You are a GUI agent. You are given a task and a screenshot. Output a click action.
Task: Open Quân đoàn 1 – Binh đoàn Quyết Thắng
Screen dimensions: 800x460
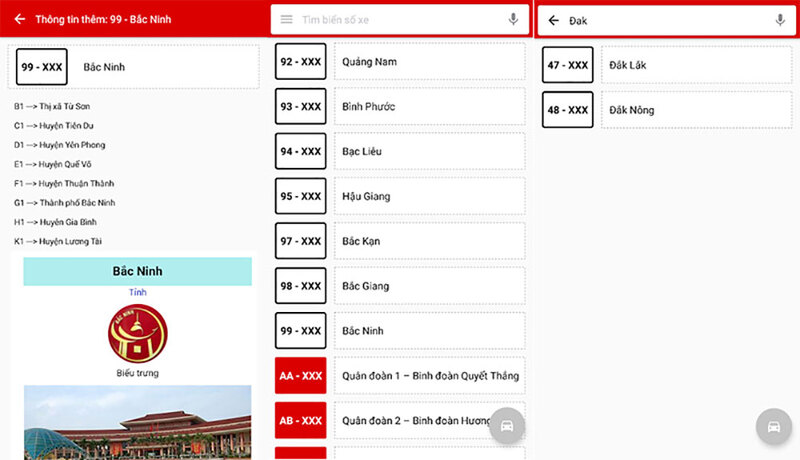tap(430, 375)
